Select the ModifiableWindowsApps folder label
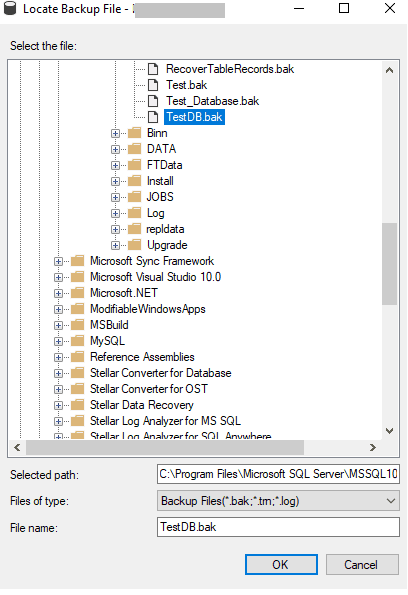Viewport: 408px width, 595px height. click(x=148, y=309)
